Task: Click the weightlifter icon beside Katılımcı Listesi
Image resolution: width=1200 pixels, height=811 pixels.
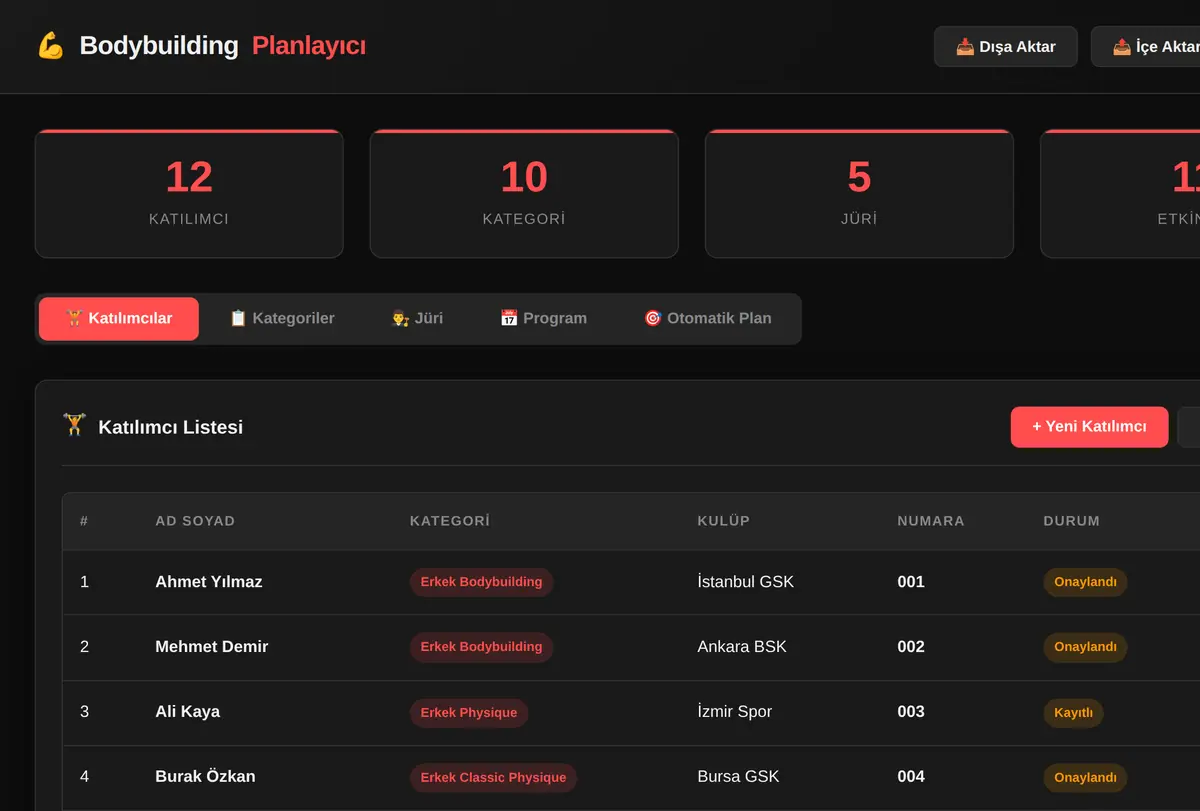Action: click(x=74, y=426)
